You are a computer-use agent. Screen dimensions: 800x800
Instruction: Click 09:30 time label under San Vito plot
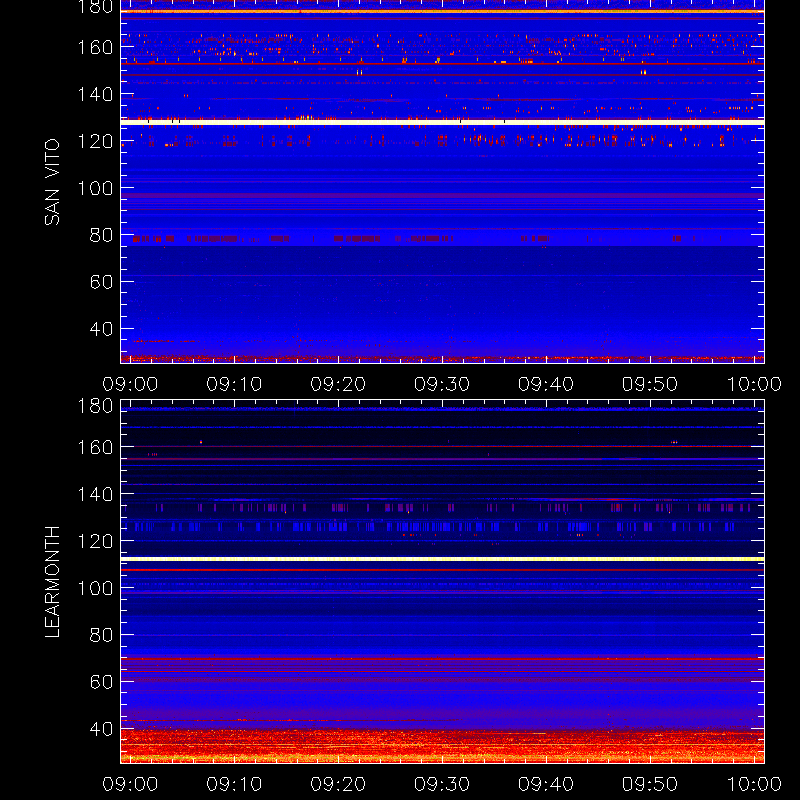[x=442, y=384]
